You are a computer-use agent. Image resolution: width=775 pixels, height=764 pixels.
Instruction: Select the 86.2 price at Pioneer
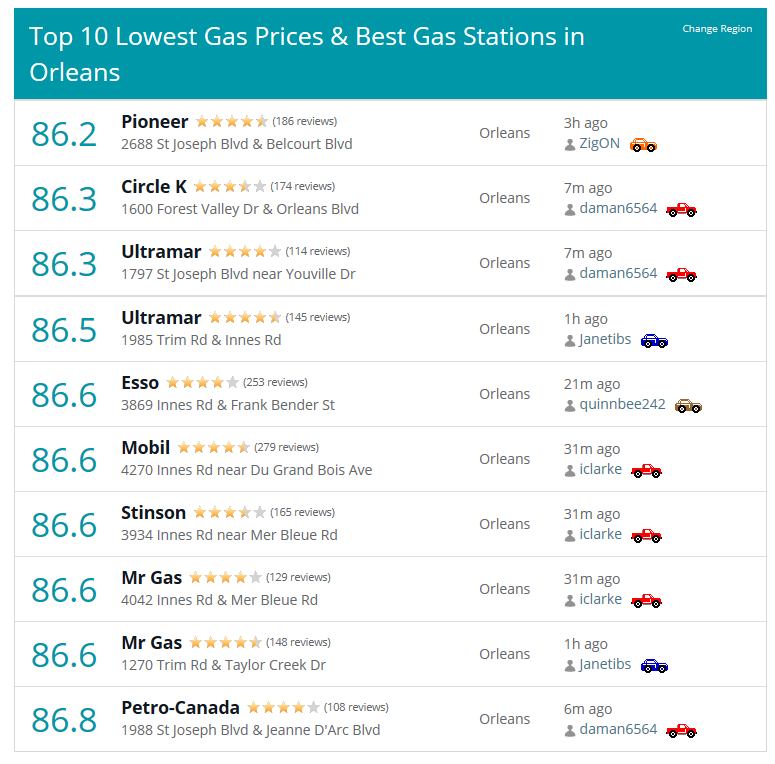click(64, 134)
